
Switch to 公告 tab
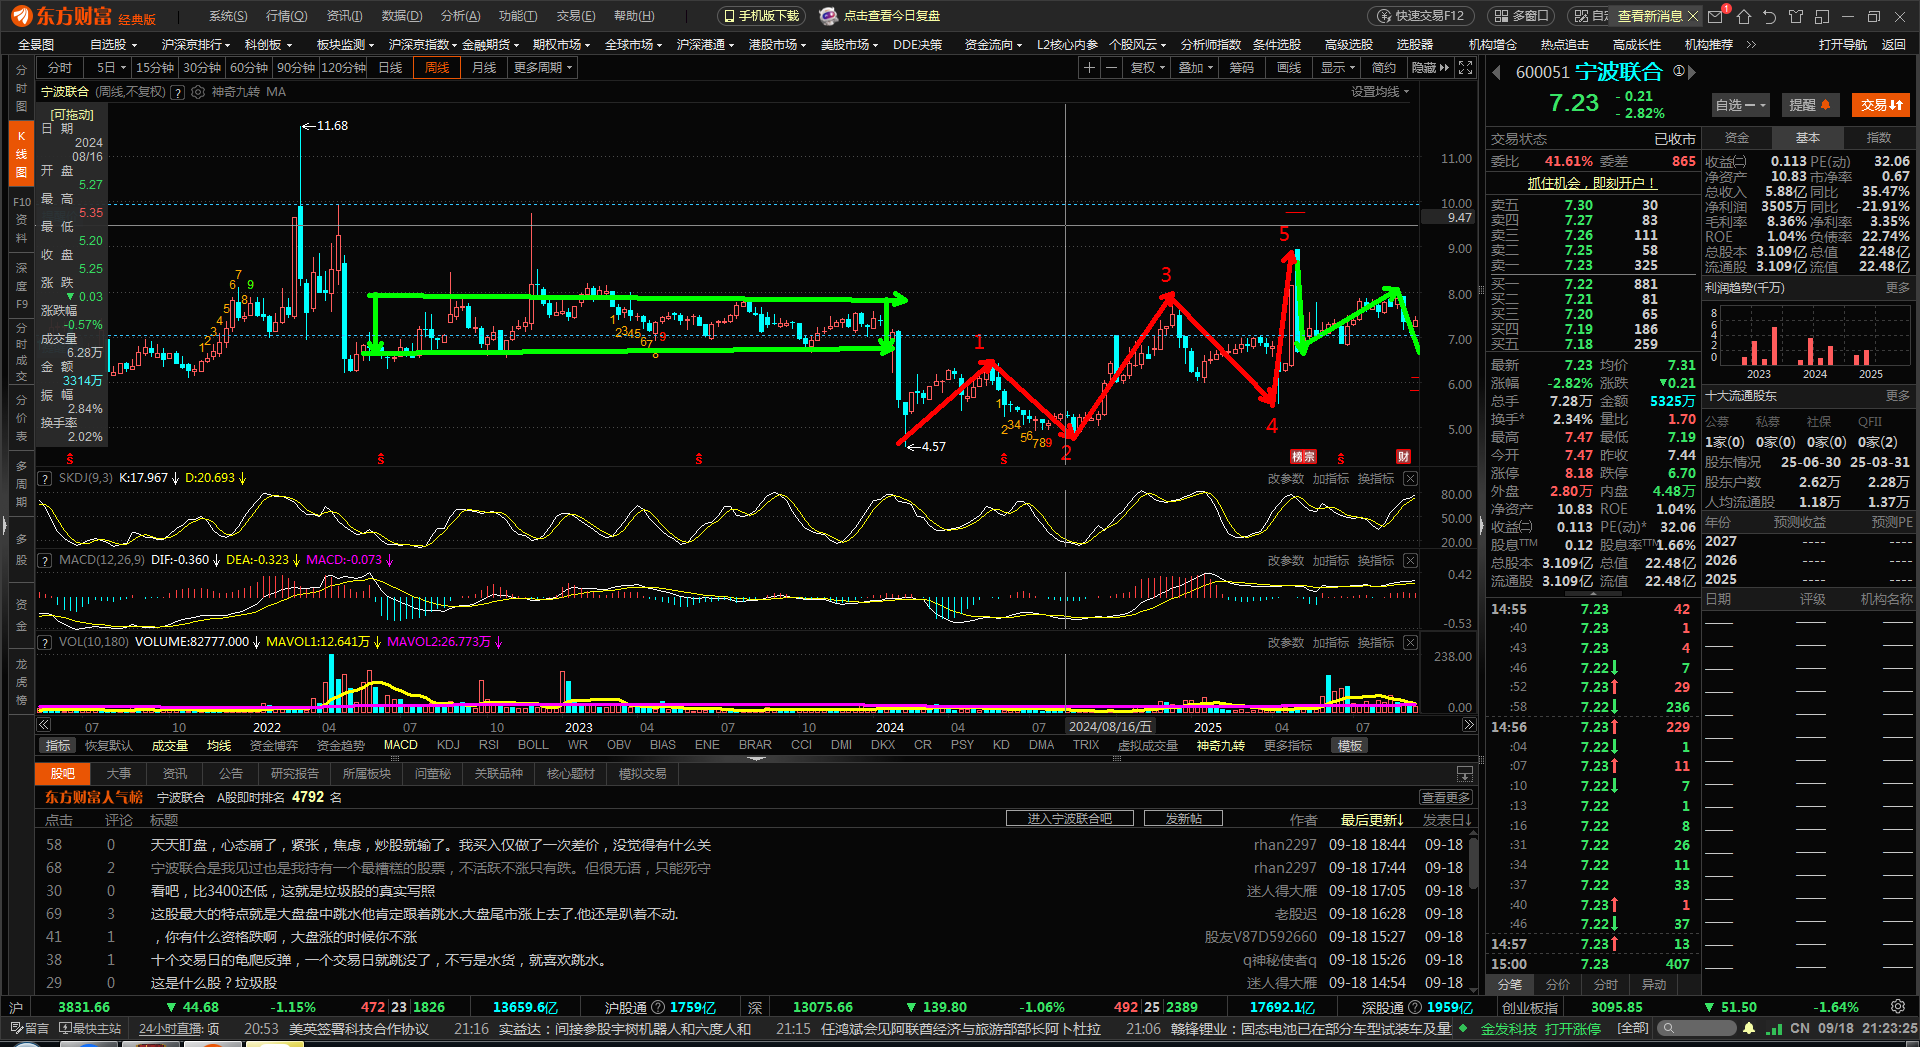click(231, 774)
